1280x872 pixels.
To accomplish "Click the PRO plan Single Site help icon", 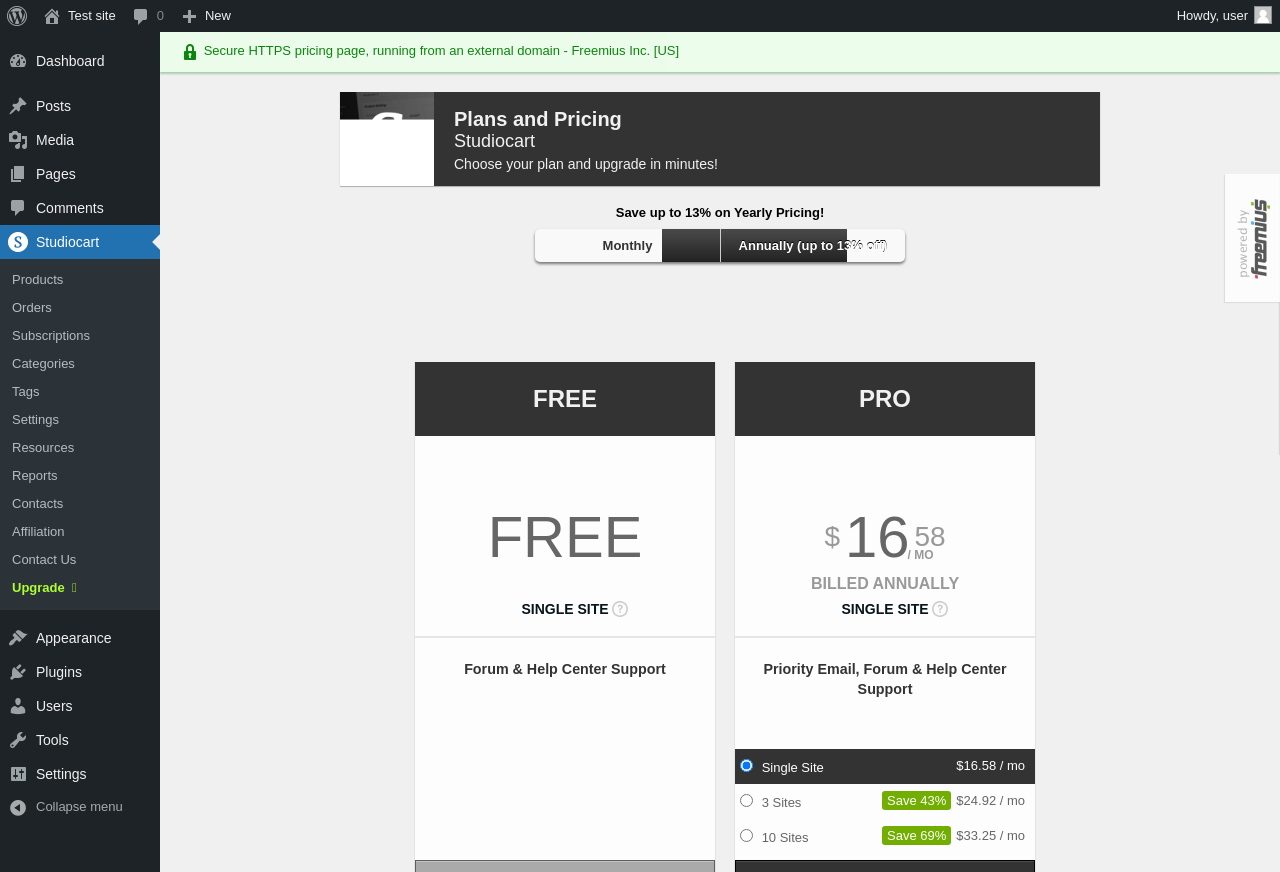I will [x=940, y=609].
